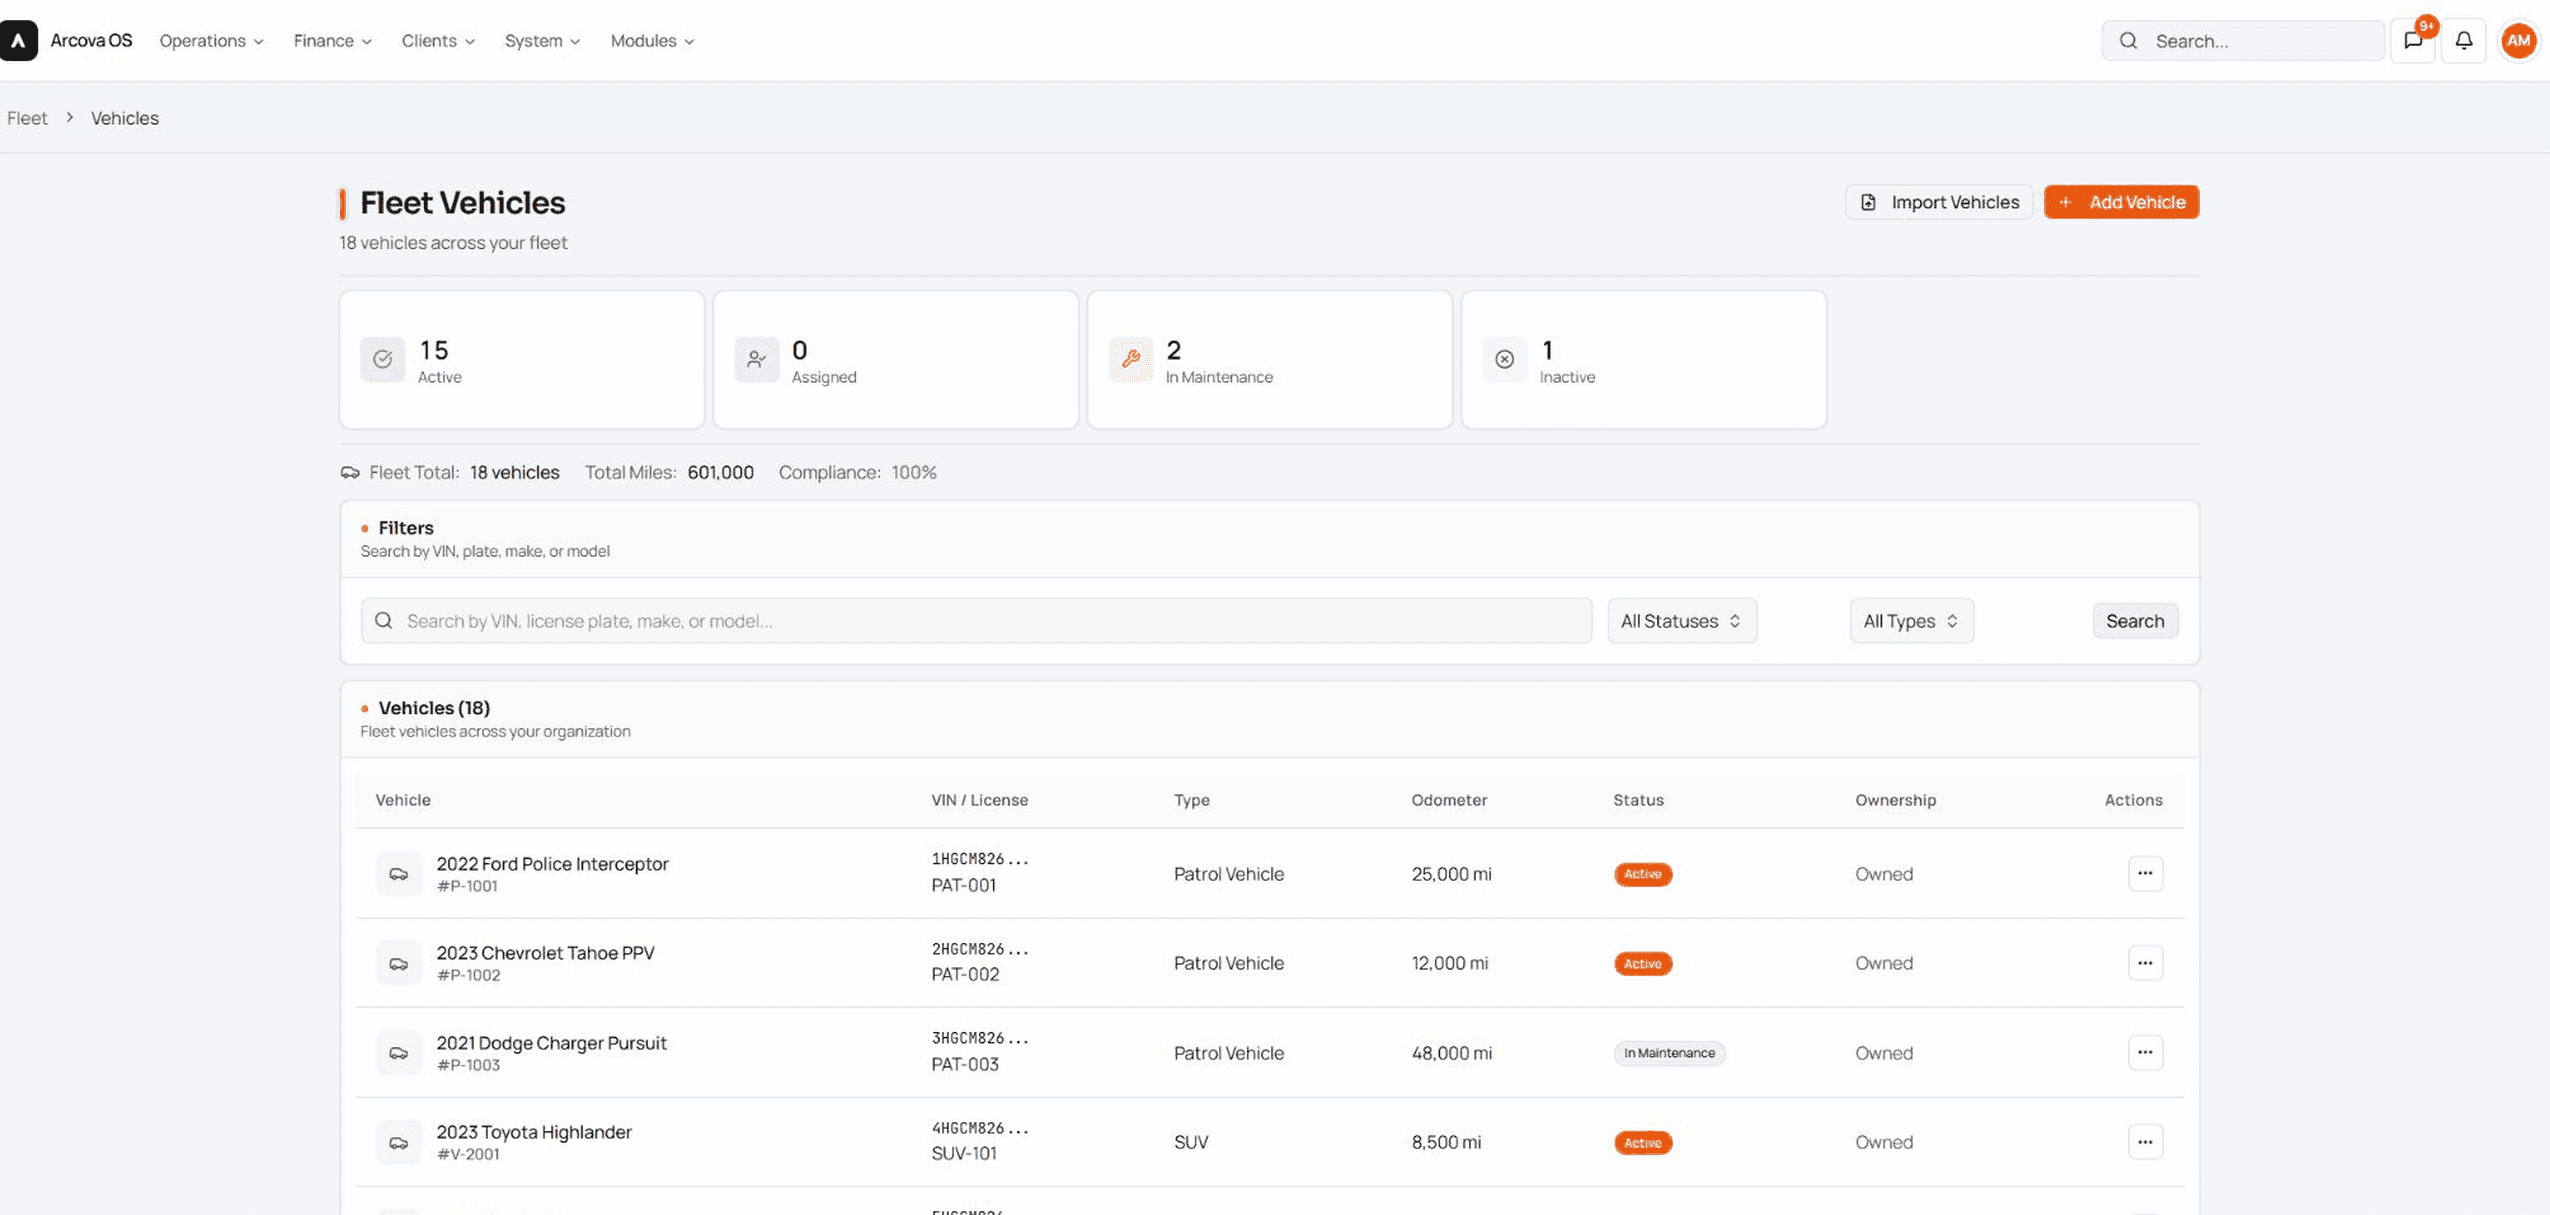Select the 1 Inactive stat card
Image resolution: width=2550 pixels, height=1215 pixels.
1644,360
